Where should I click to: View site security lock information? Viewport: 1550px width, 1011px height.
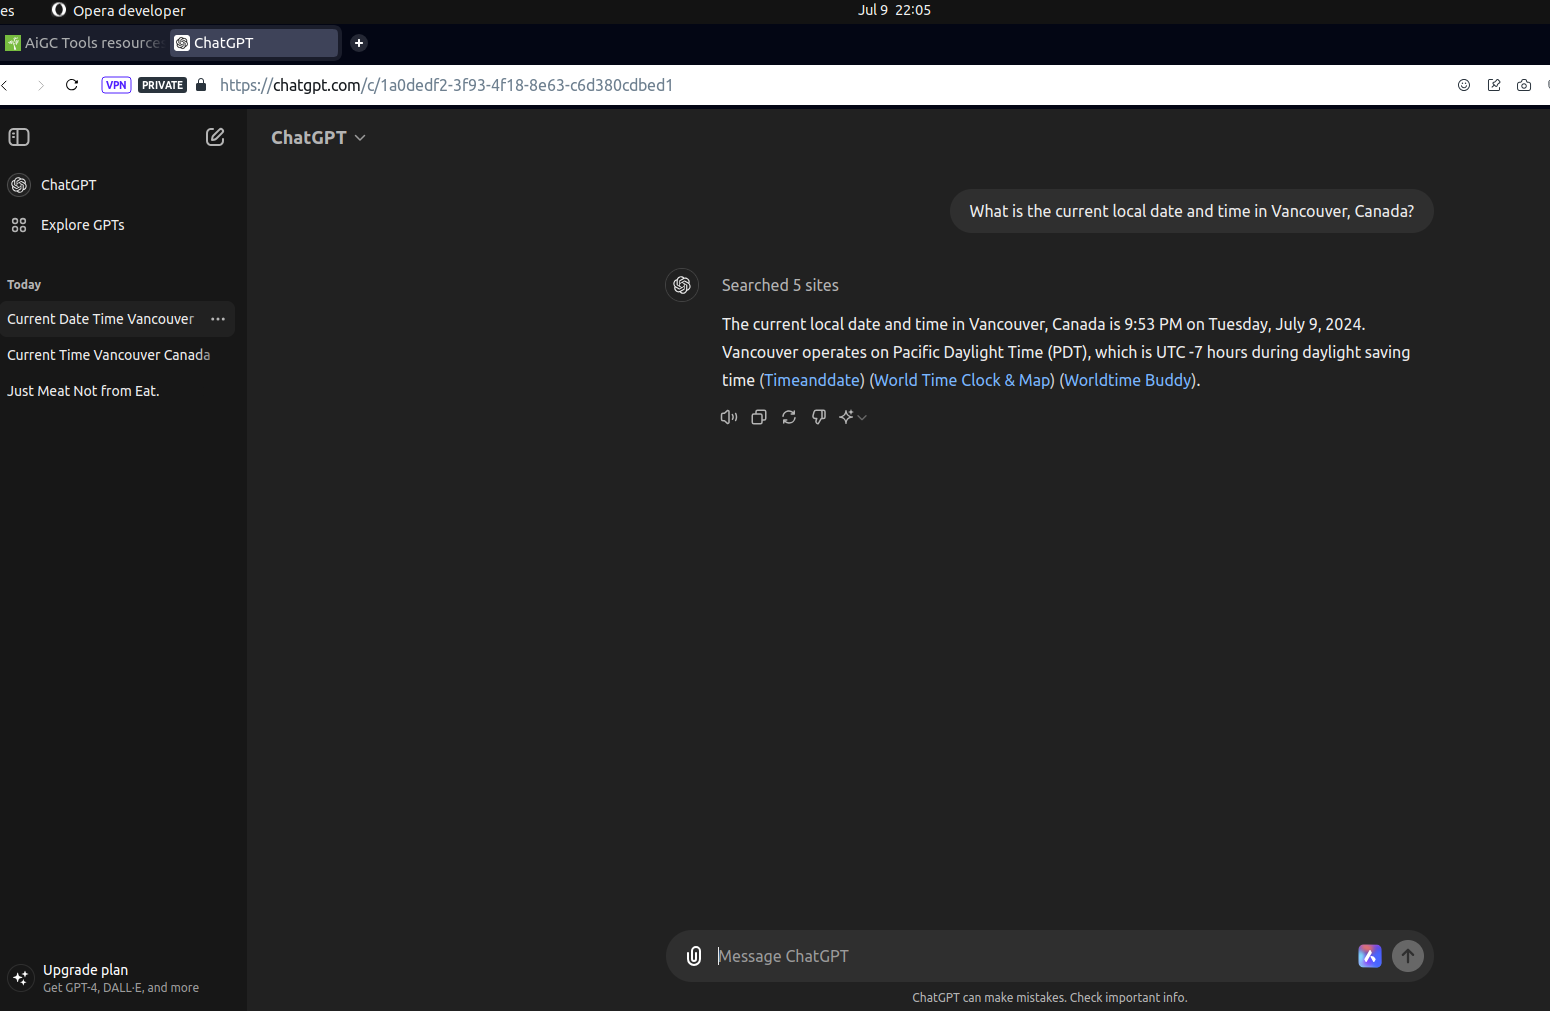click(201, 85)
